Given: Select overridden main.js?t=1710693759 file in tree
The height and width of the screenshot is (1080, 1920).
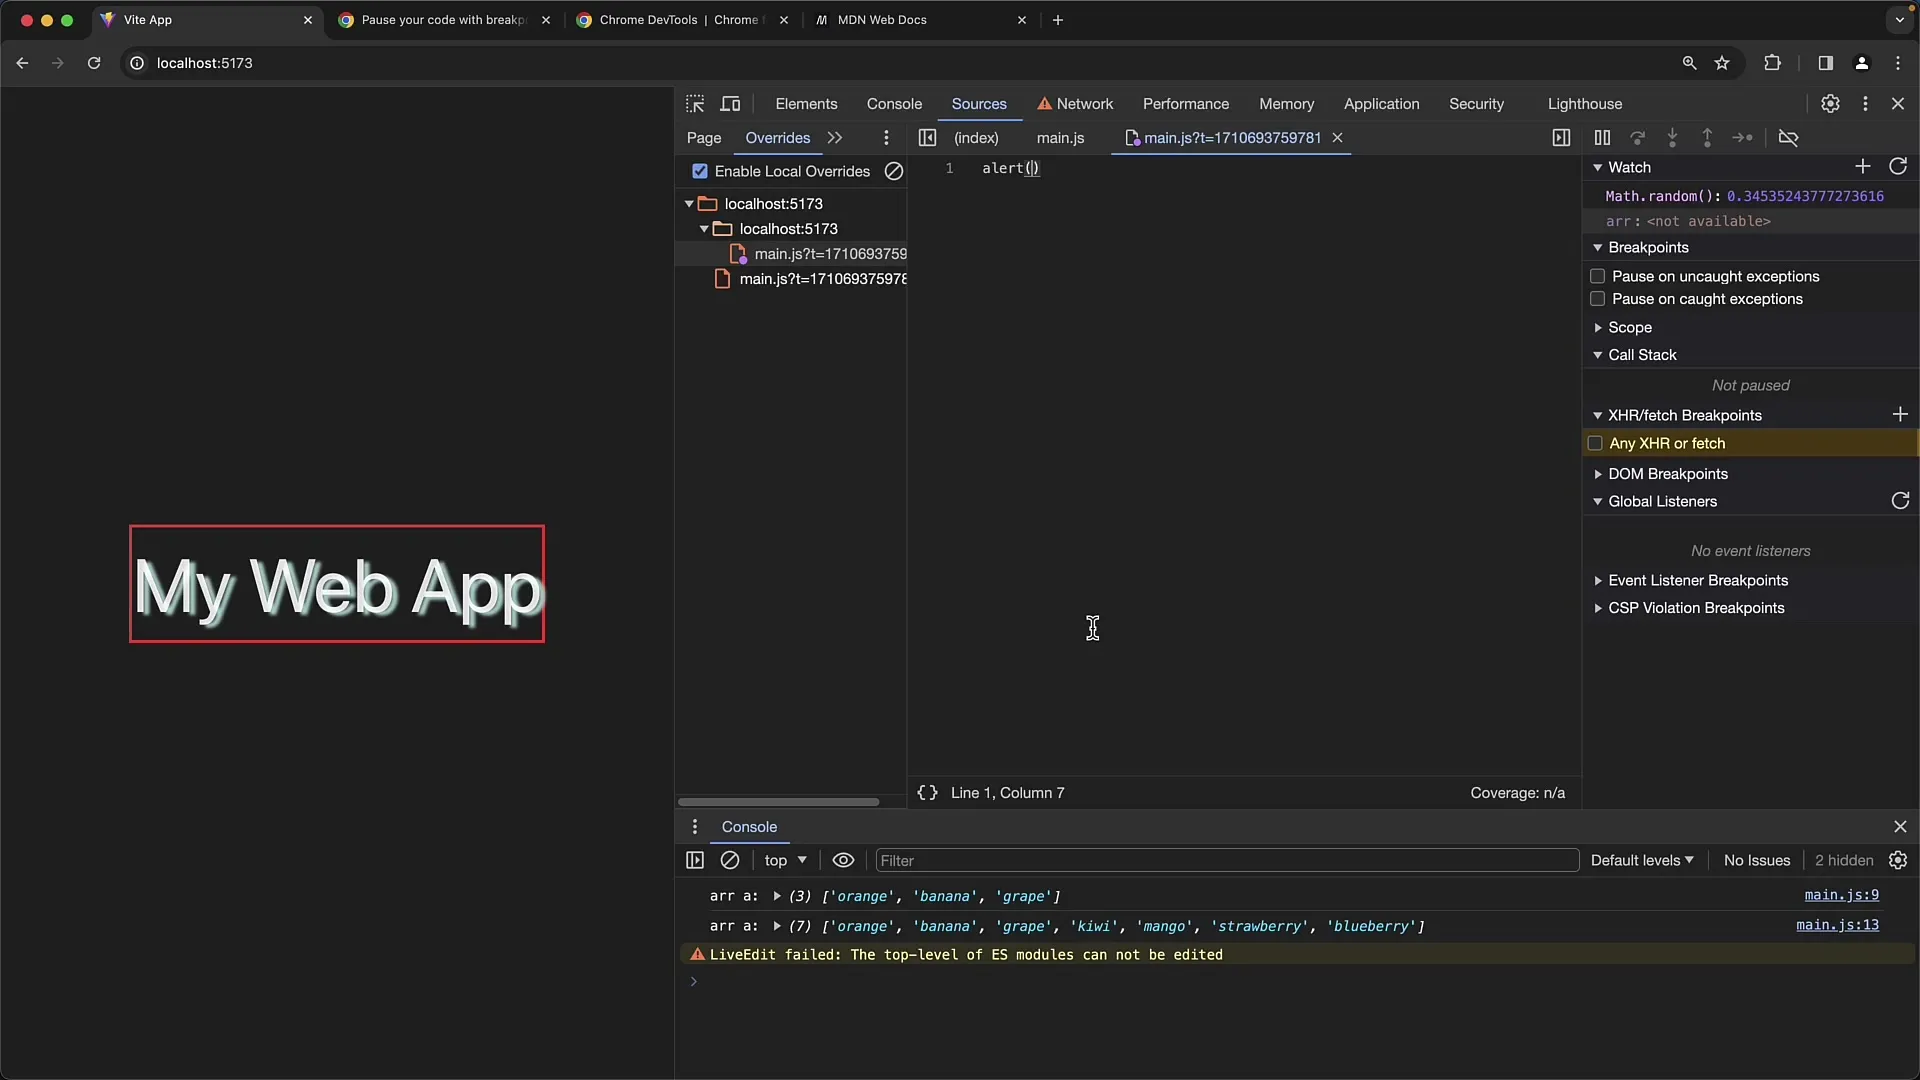Looking at the screenshot, I should 819,254.
